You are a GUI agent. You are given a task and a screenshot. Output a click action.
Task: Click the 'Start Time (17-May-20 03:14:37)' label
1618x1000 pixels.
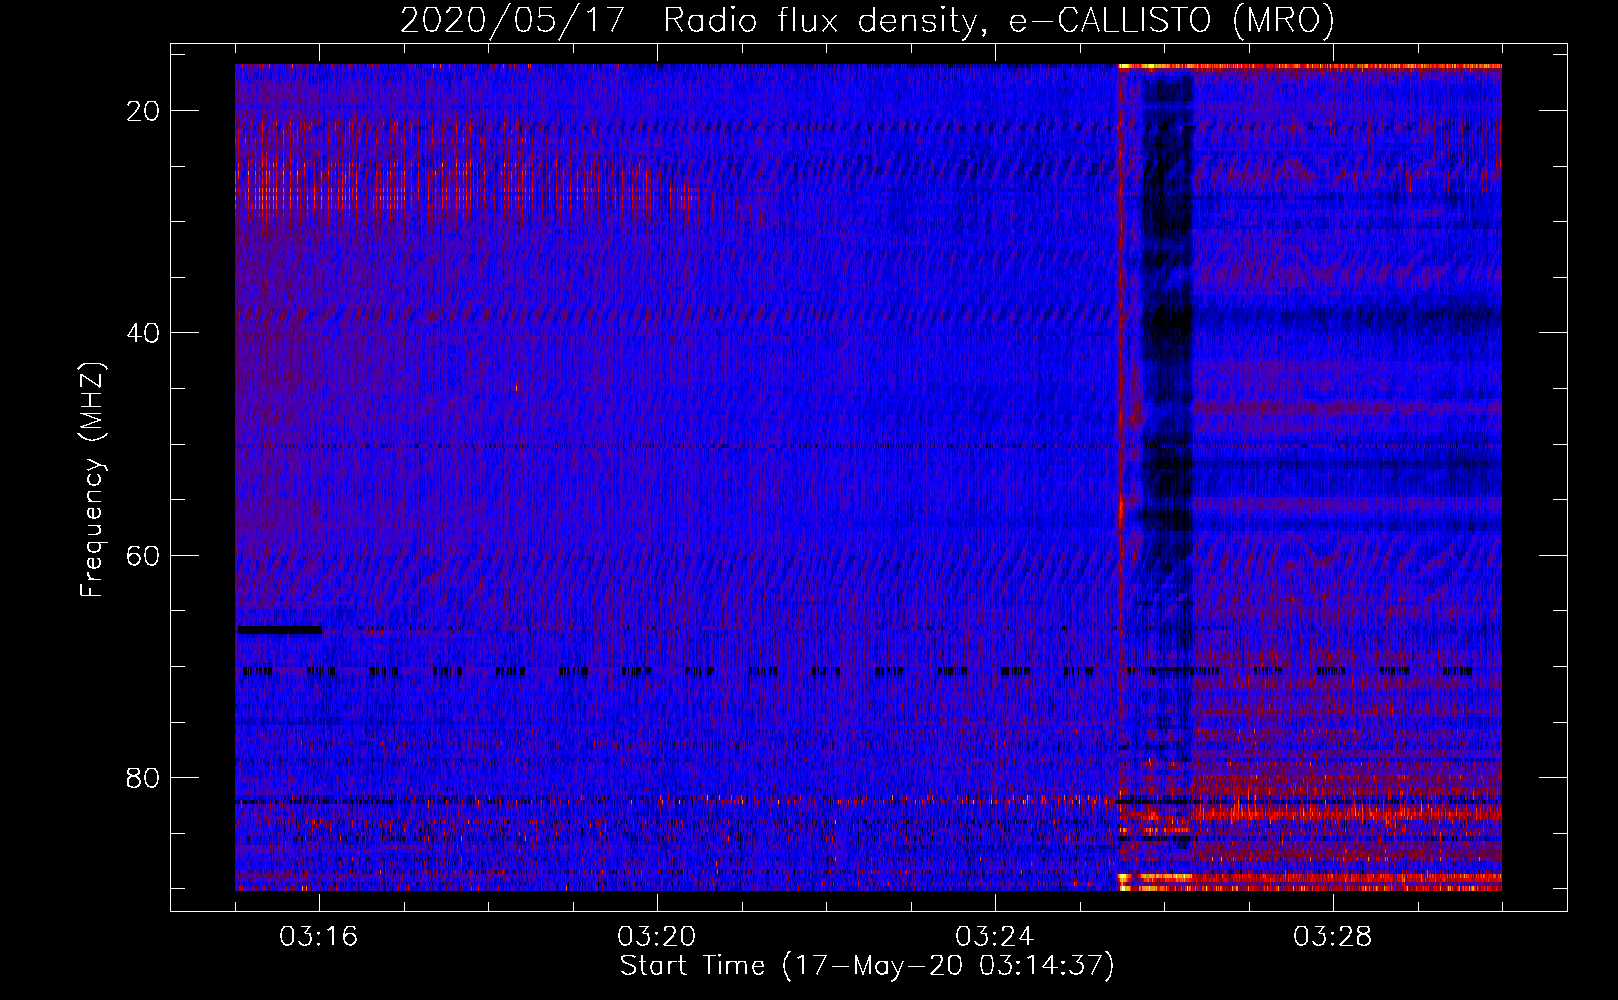pyautogui.click(x=867, y=966)
